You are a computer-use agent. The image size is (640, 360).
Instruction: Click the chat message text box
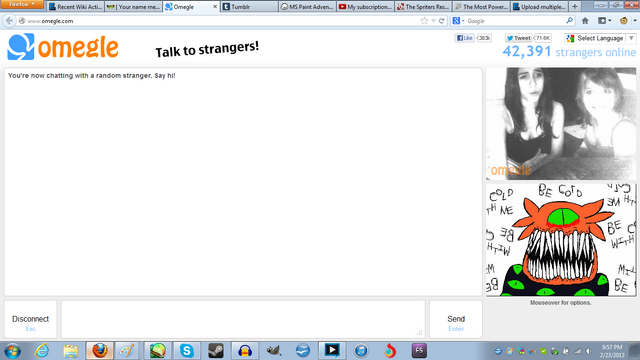(x=243, y=320)
